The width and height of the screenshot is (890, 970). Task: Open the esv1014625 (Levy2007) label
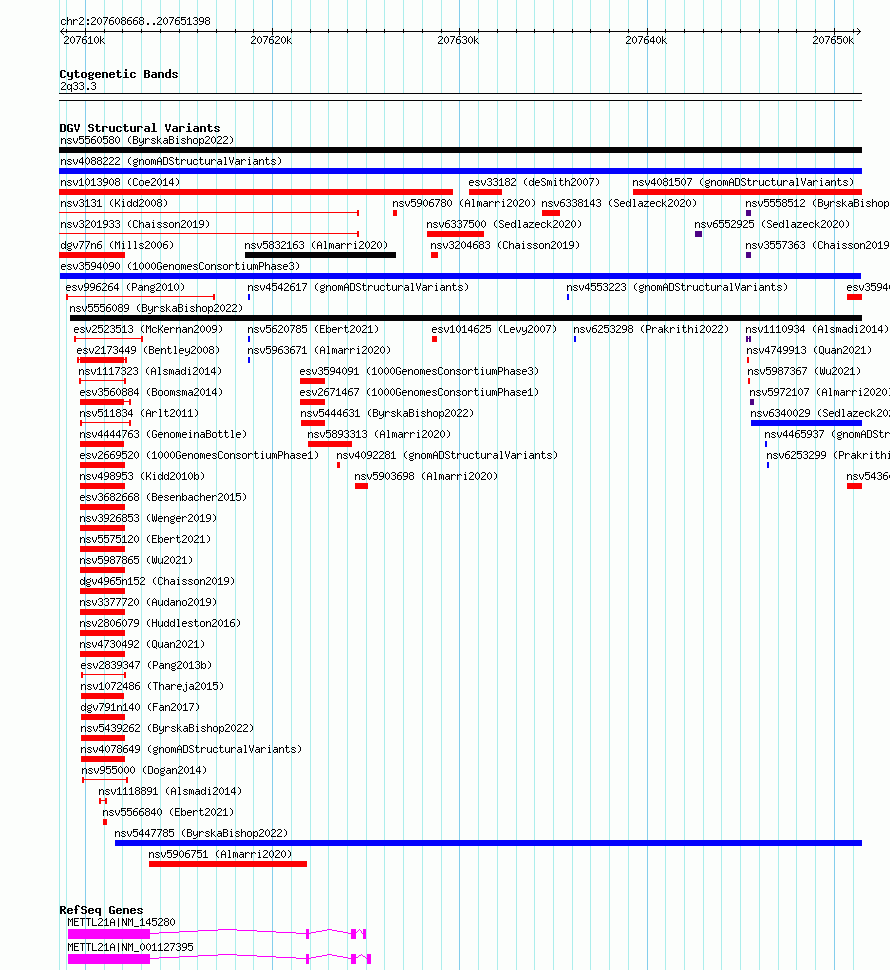pyautogui.click(x=494, y=330)
